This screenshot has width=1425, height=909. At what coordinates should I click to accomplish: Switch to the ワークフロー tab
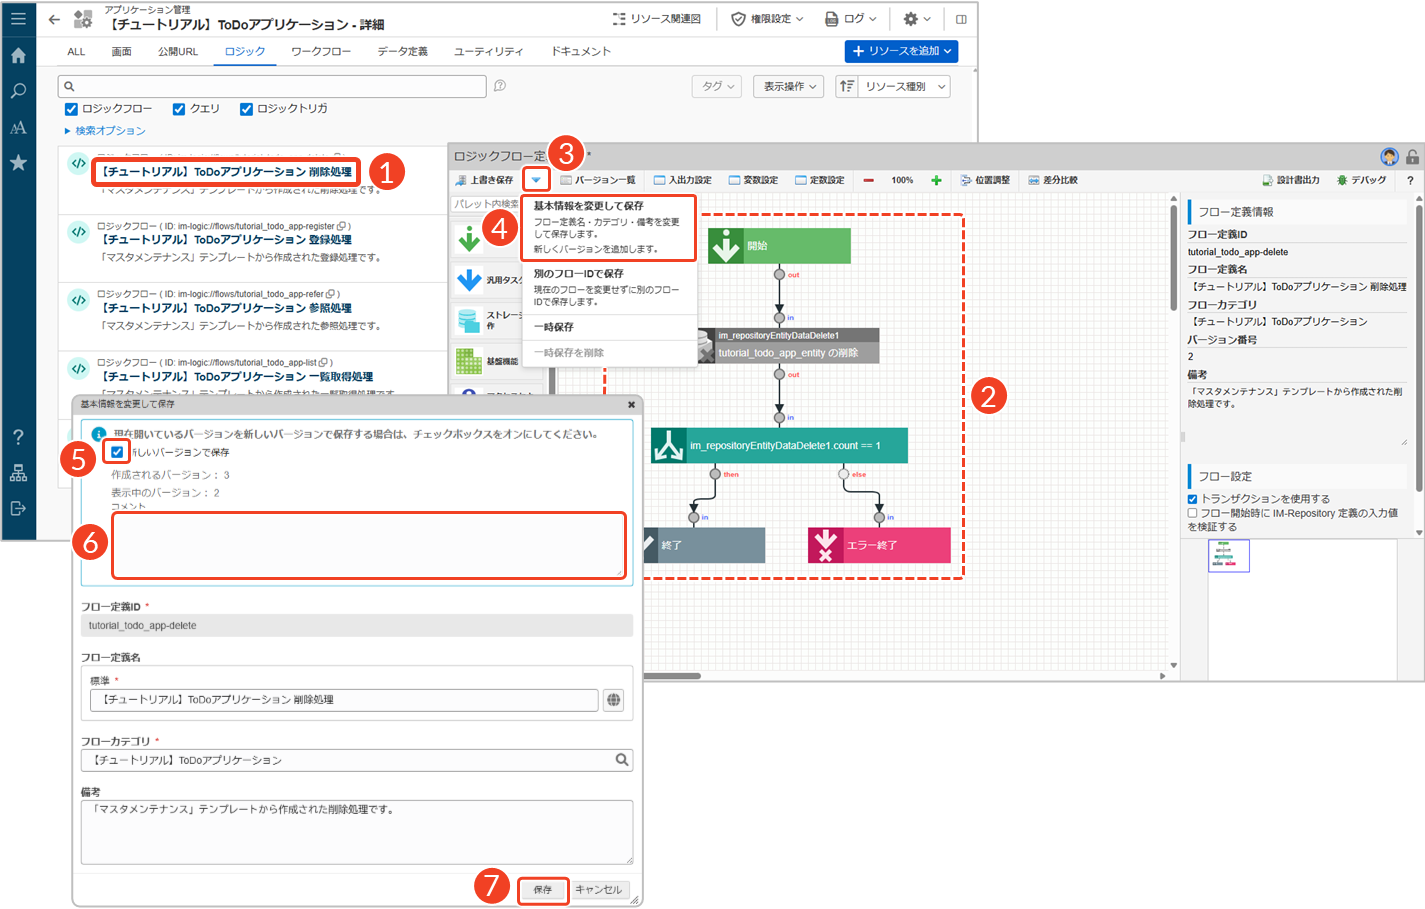point(321,52)
